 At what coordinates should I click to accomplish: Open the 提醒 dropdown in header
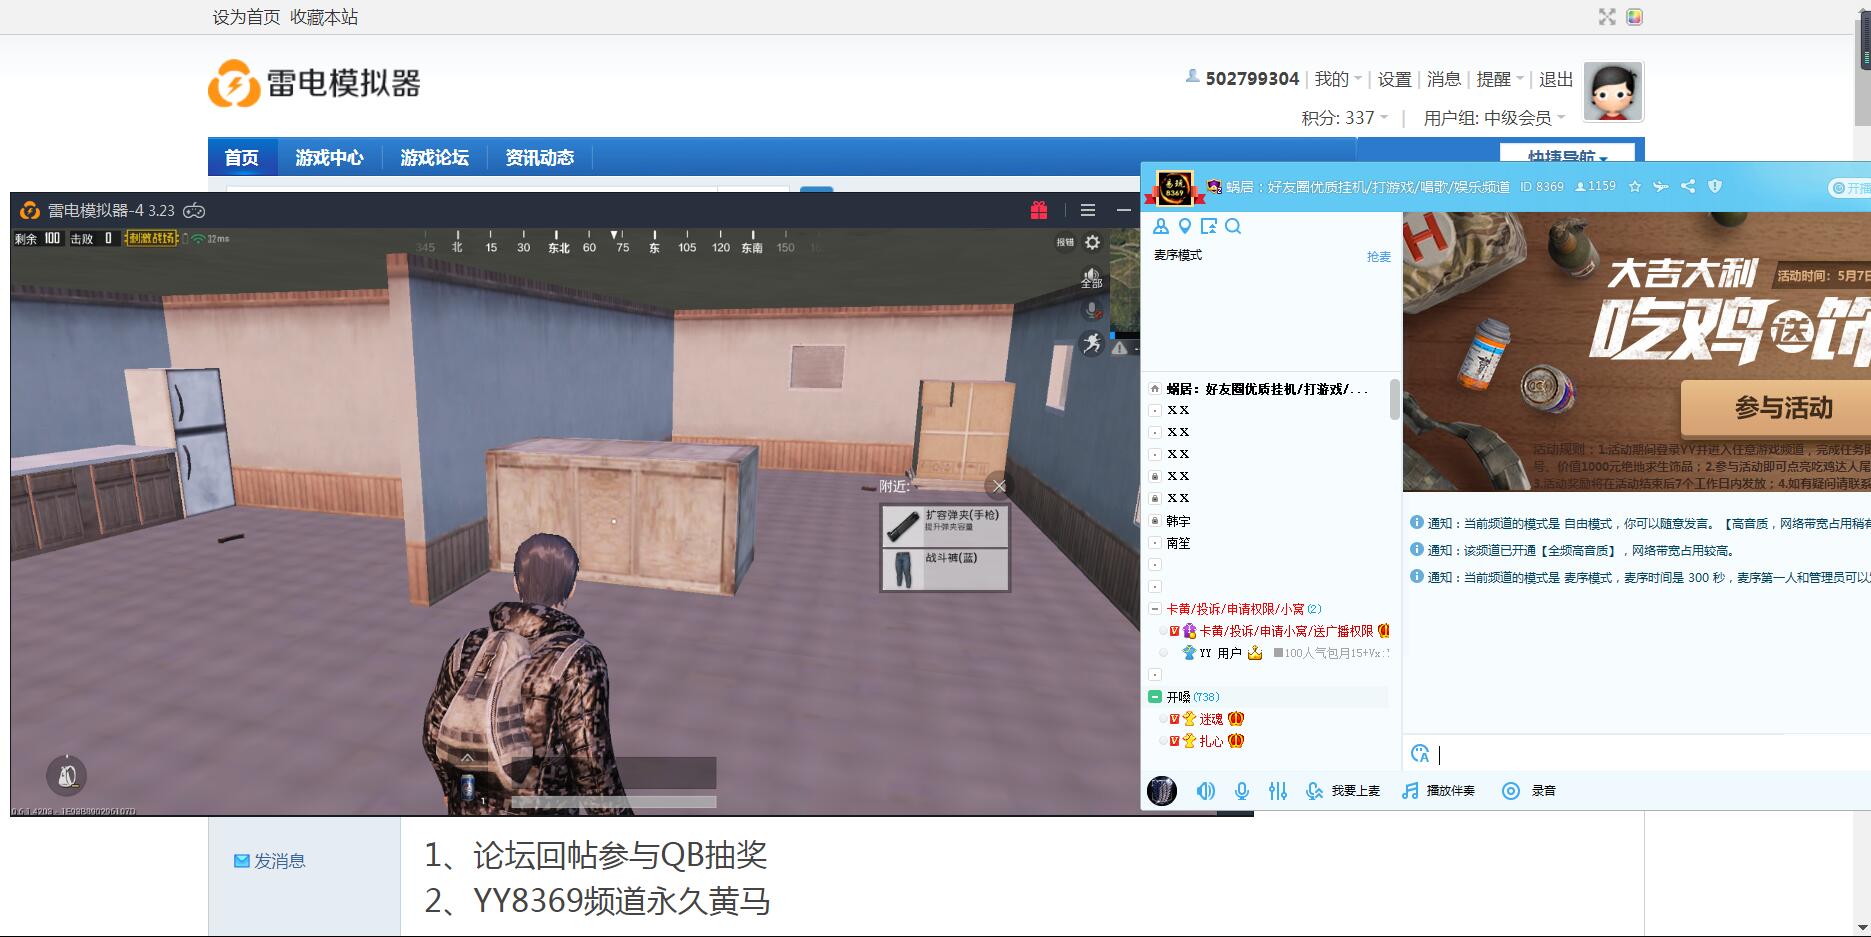coord(1499,79)
